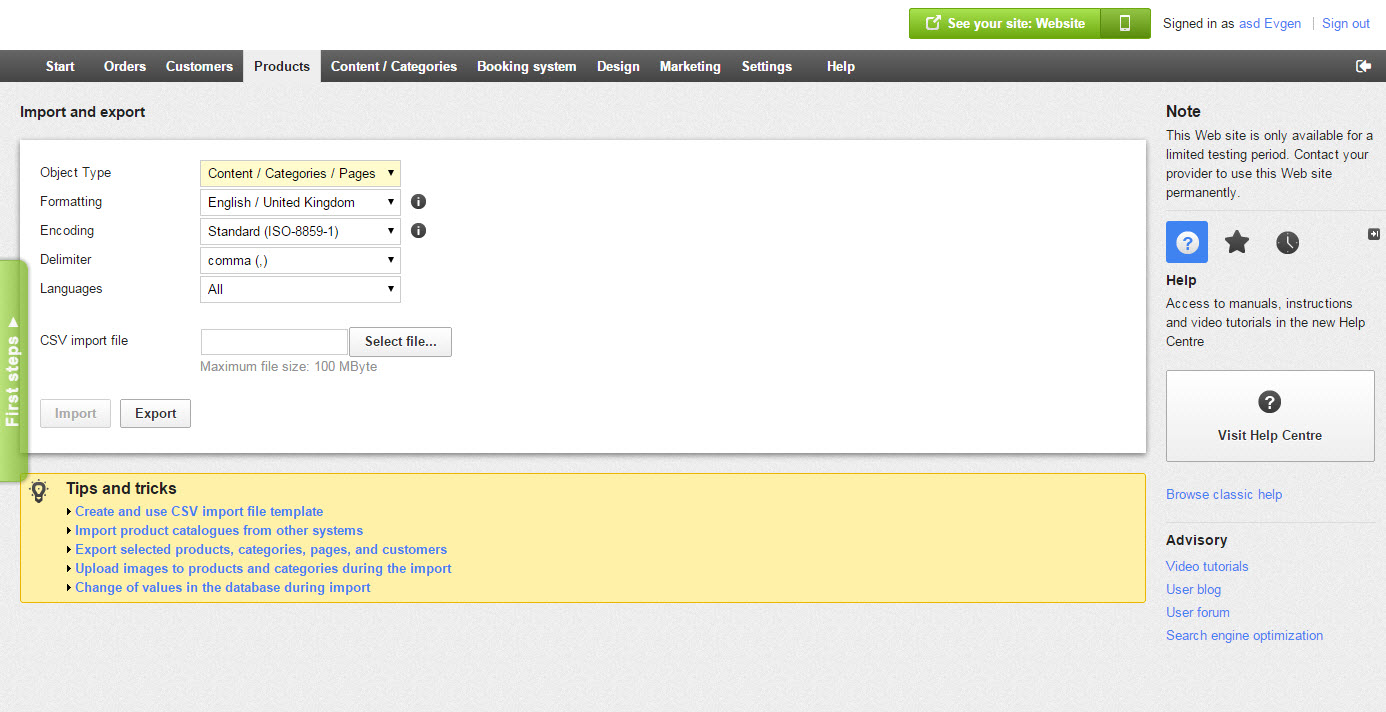This screenshot has width=1386, height=712.
Task: Open the Object Type dropdown
Action: pos(300,173)
